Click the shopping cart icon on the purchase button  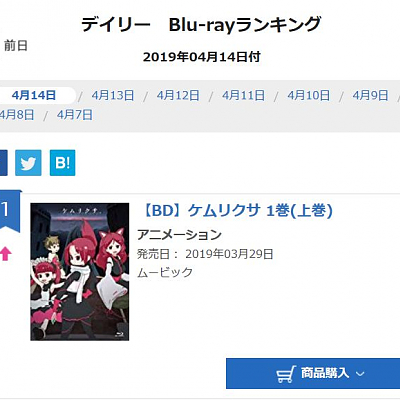pos(286,374)
